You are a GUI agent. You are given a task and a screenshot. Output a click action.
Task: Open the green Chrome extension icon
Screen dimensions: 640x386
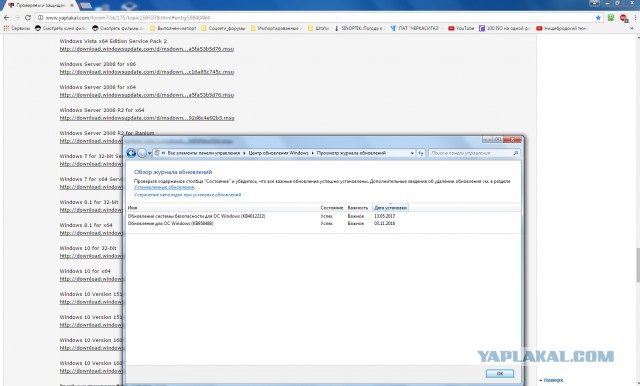click(x=611, y=18)
